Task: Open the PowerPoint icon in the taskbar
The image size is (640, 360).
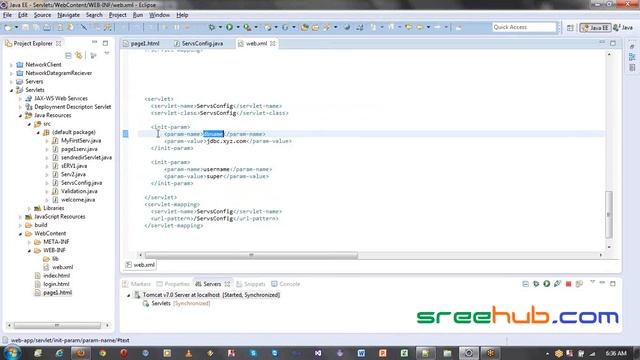Action: pos(382,353)
